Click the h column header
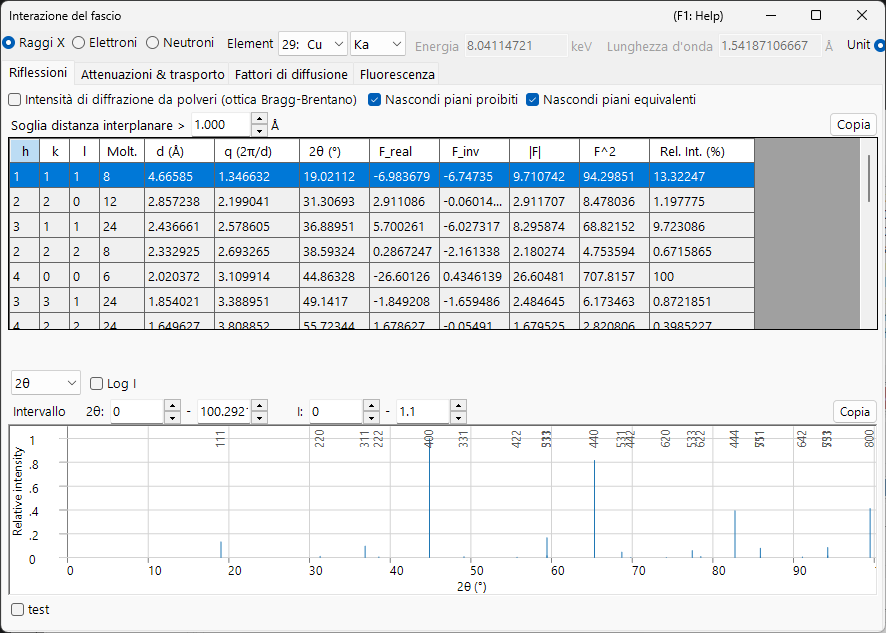 coord(24,151)
